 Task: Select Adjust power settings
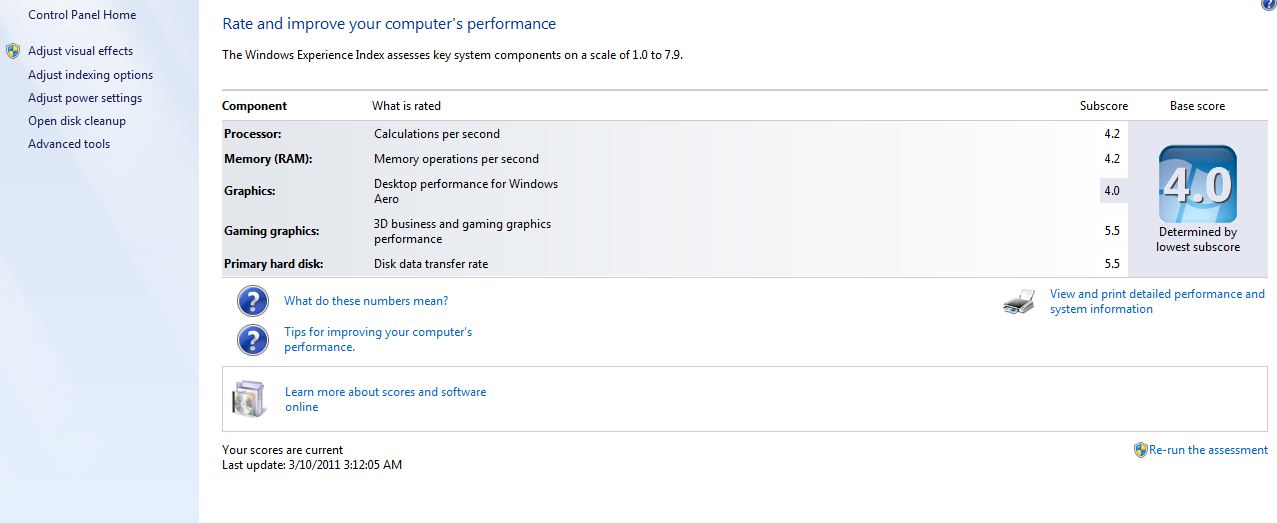click(x=85, y=98)
